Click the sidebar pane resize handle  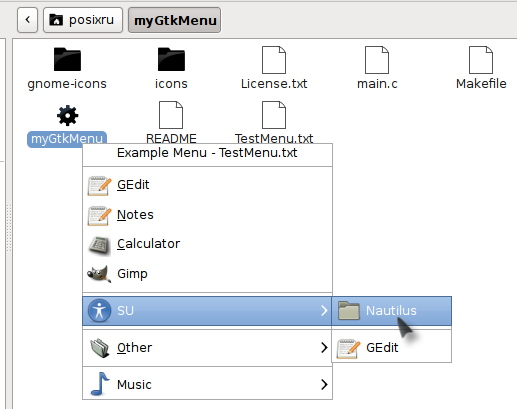[9, 227]
